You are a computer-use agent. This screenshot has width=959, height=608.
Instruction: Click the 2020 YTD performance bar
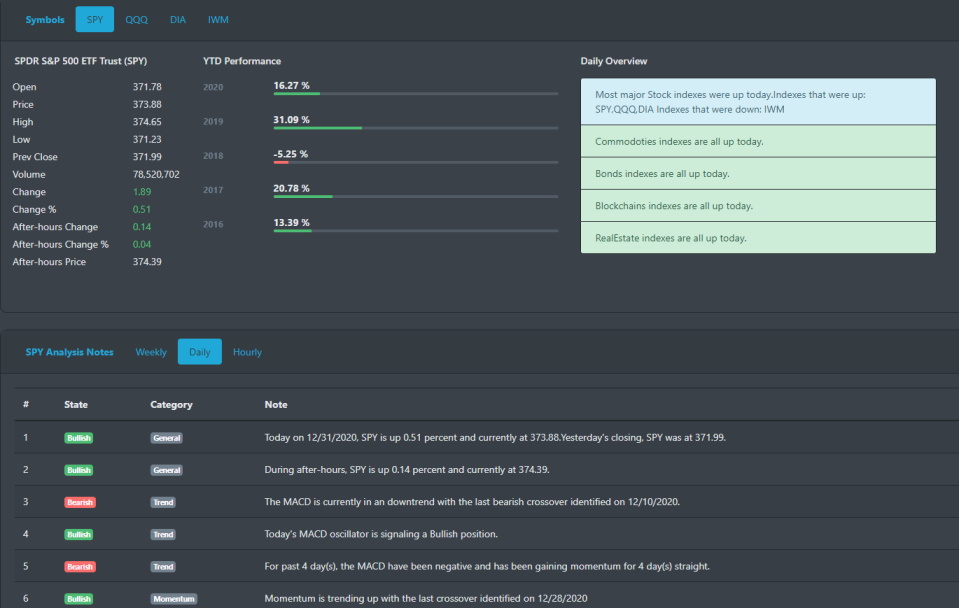(416, 94)
